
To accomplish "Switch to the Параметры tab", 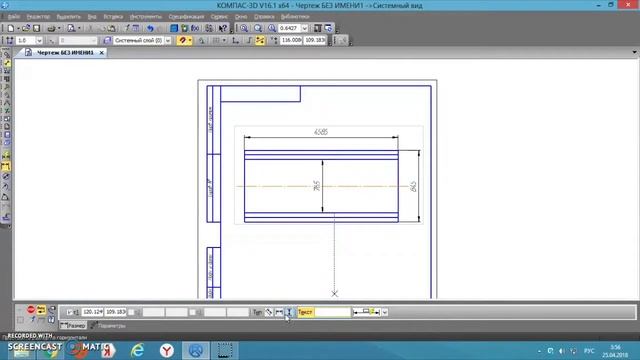I will point(108,325).
